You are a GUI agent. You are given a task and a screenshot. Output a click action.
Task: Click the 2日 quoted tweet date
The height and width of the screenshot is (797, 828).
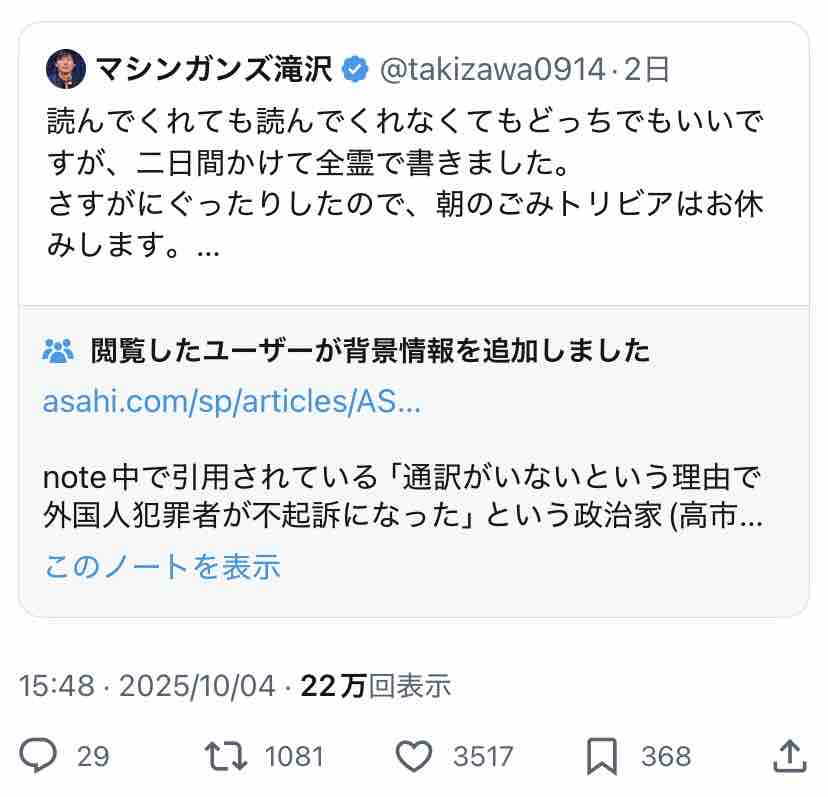647,70
